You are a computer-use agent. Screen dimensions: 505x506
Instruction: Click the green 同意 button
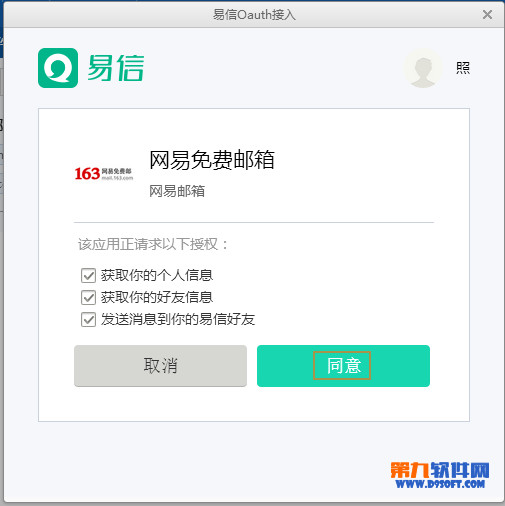pyautogui.click(x=343, y=366)
